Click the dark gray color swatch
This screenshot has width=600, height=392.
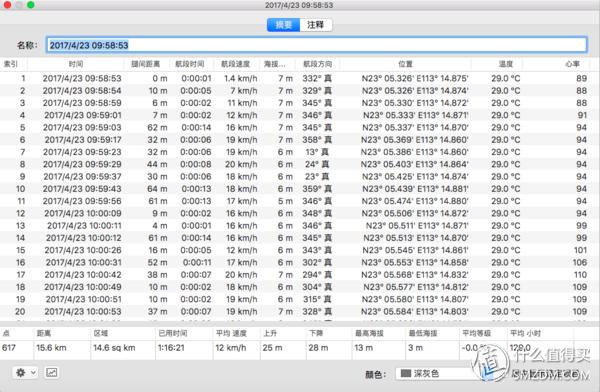[x=406, y=373]
